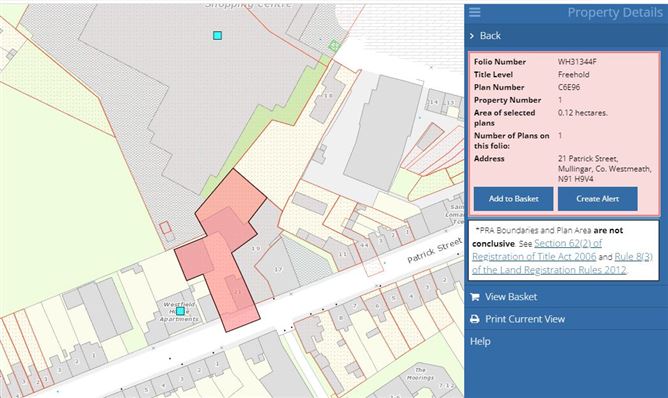Click the printer icon

pos(475,319)
